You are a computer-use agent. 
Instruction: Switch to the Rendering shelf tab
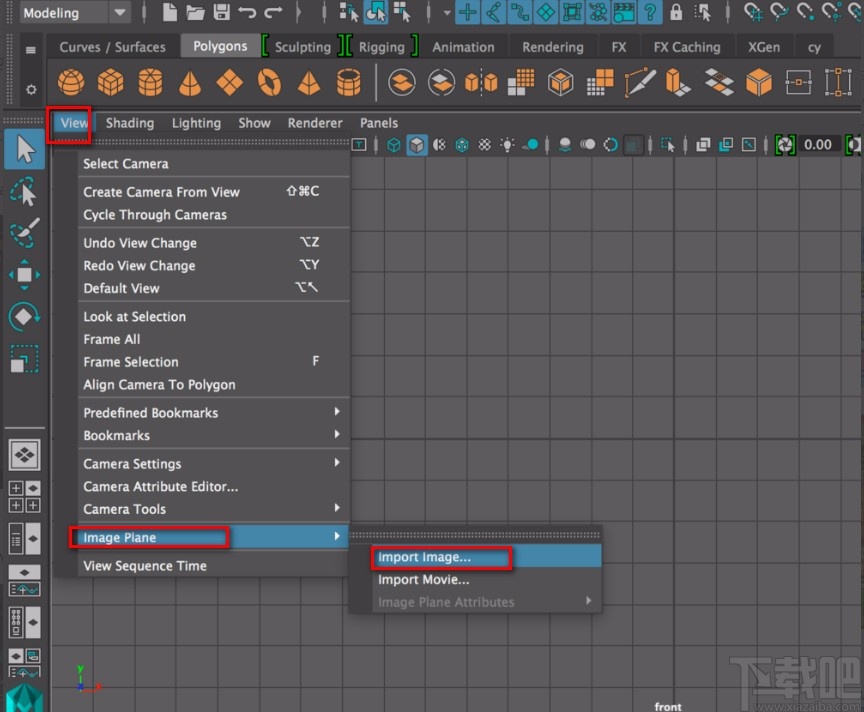(553, 47)
